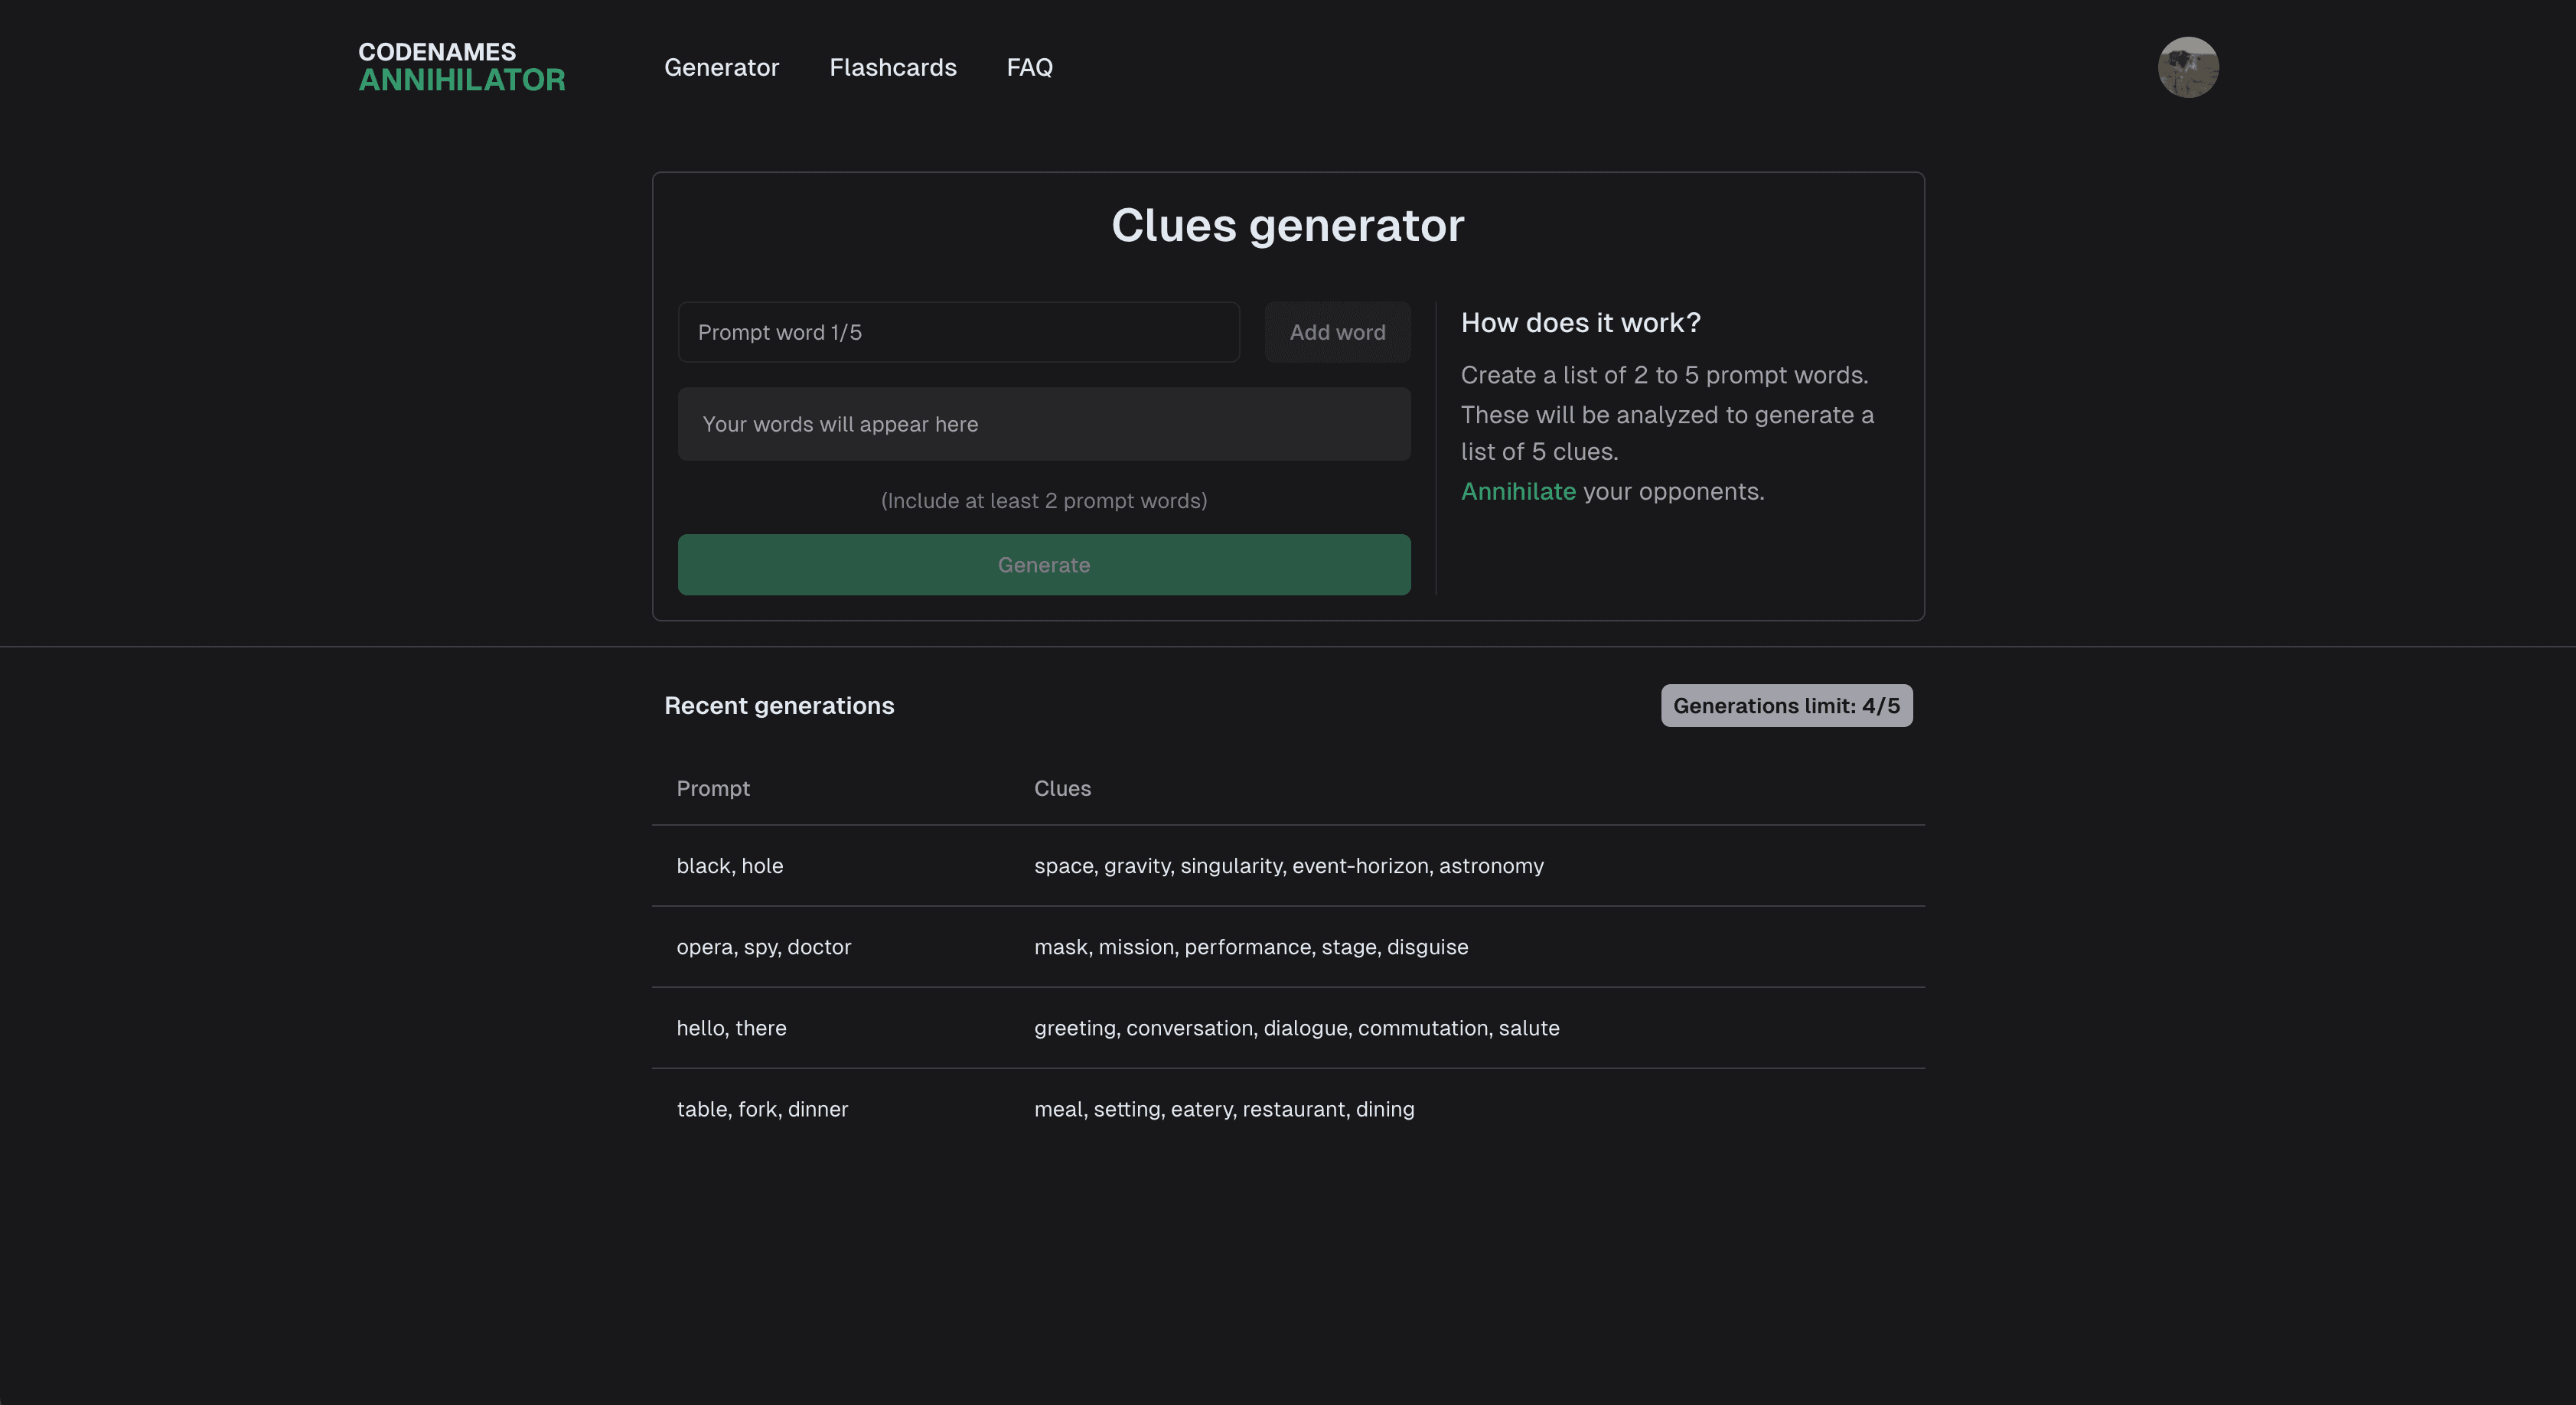Viewport: 2576px width, 1405px height.
Task: Click the greeting clue in hello there row
Action: (x=1074, y=1026)
